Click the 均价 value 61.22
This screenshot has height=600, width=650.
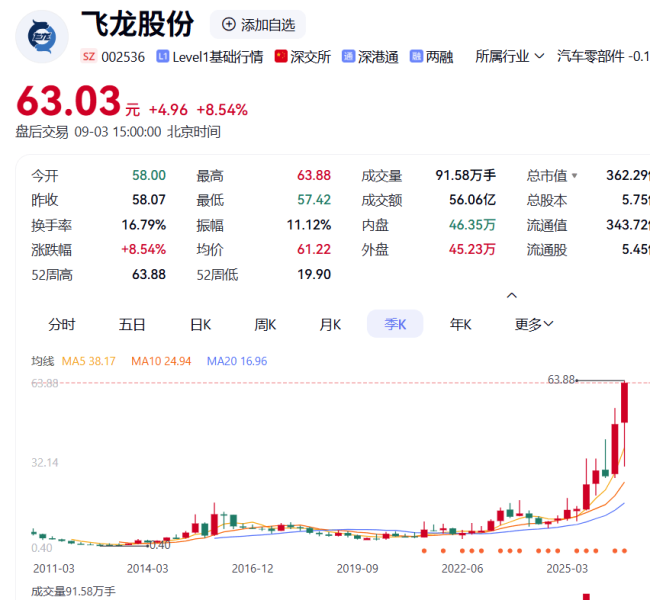tap(314, 249)
